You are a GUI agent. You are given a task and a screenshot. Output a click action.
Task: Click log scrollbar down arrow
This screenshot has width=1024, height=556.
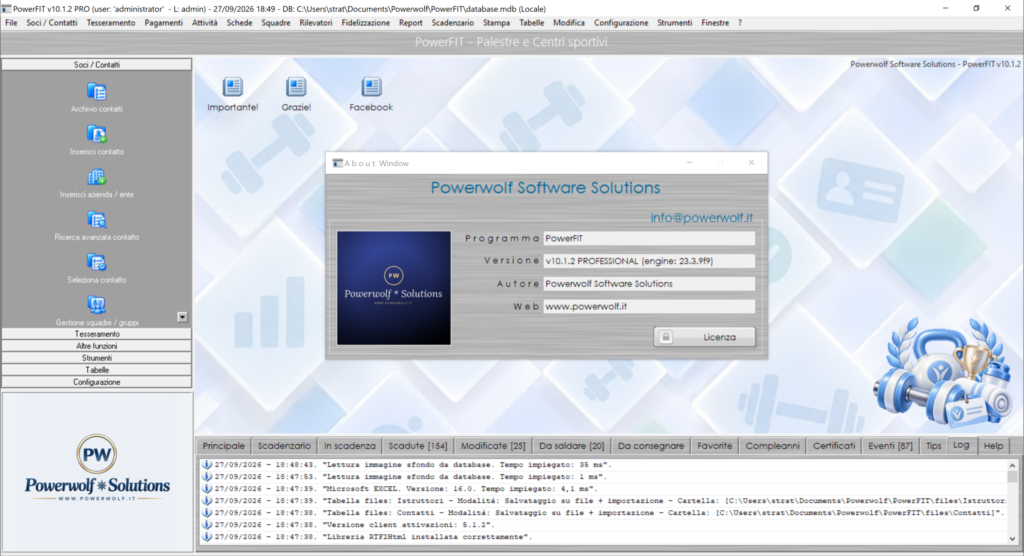click(1012, 539)
